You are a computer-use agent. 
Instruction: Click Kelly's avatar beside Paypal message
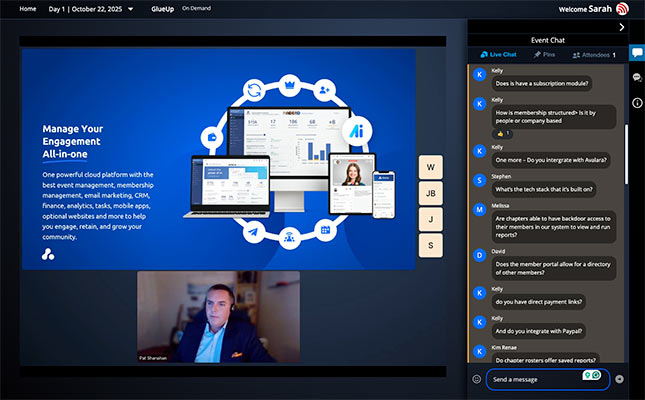pyautogui.click(x=480, y=322)
